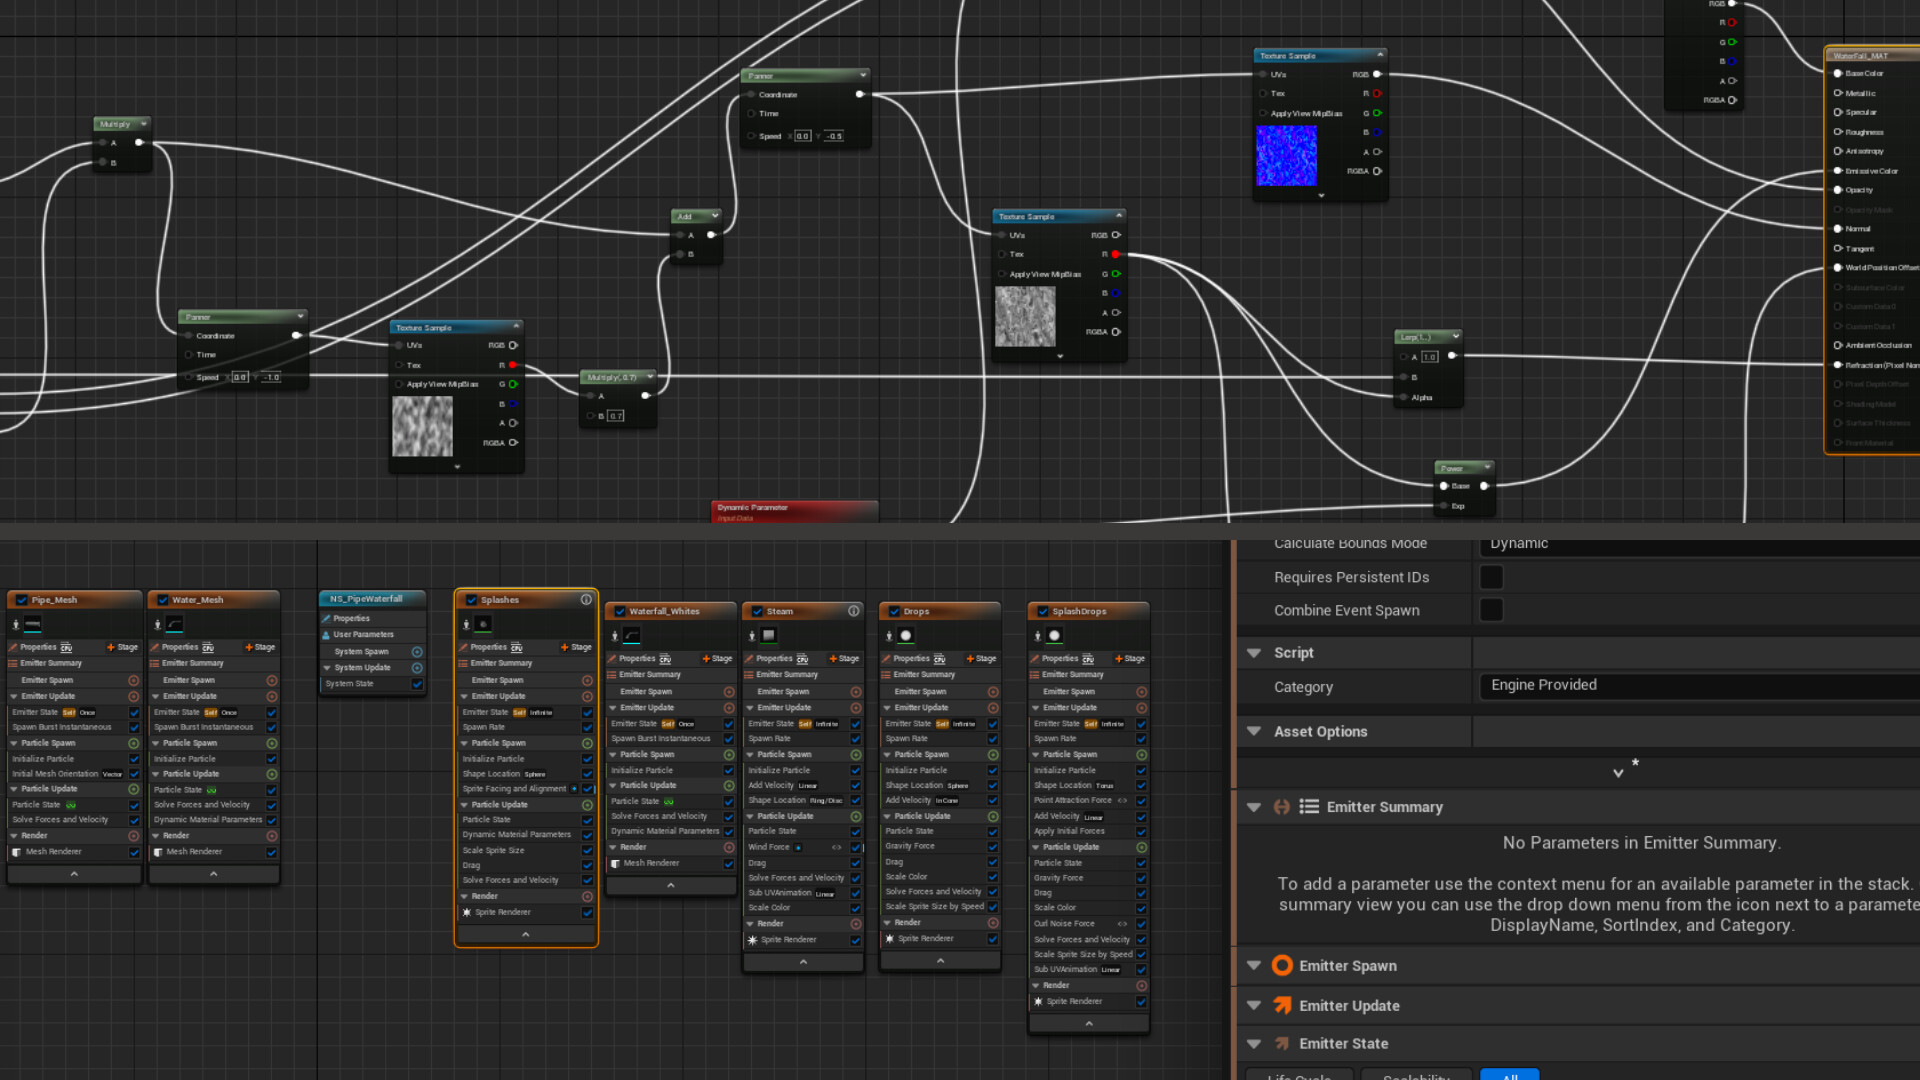Viewport: 1920px width, 1080px height.
Task: Click the Sprite Renderer icon in SplashDrops
Action: (1038, 1001)
